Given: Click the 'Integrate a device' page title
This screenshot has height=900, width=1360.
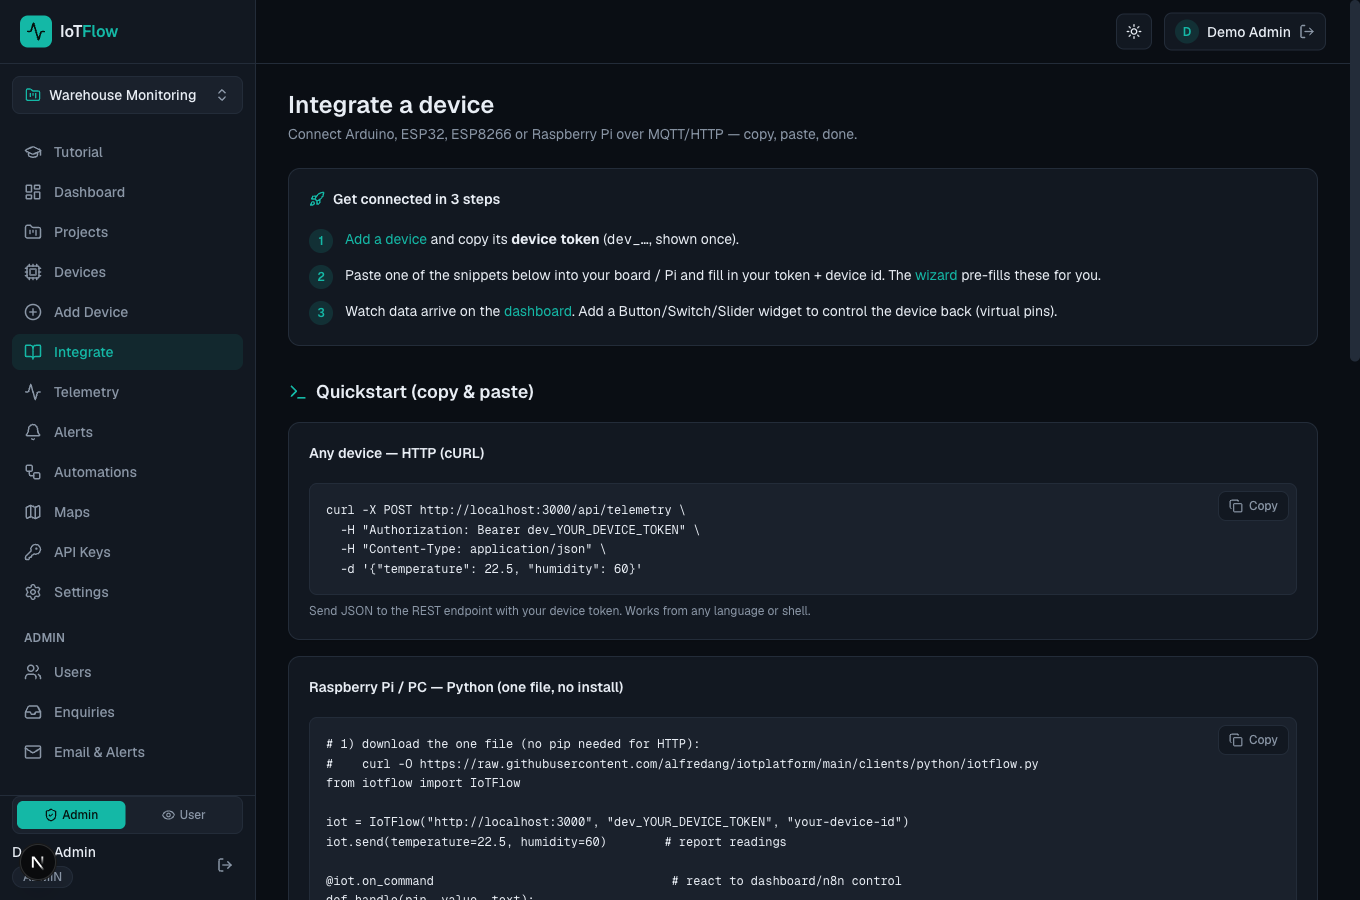Looking at the screenshot, I should 391,105.
